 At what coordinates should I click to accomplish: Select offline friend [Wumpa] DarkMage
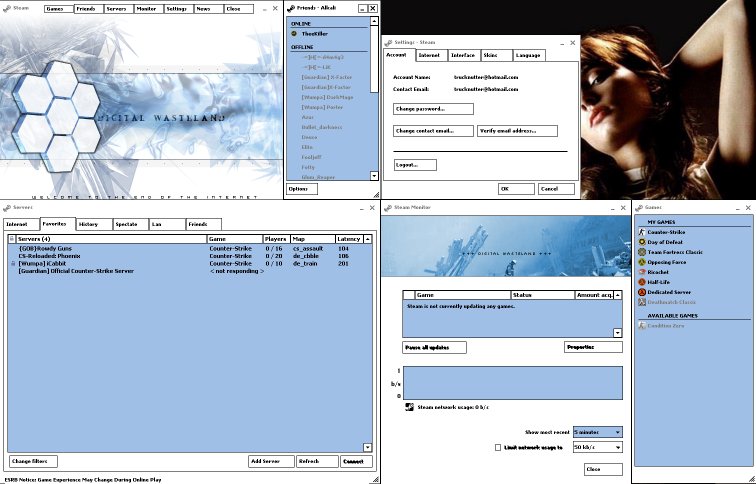[327, 97]
